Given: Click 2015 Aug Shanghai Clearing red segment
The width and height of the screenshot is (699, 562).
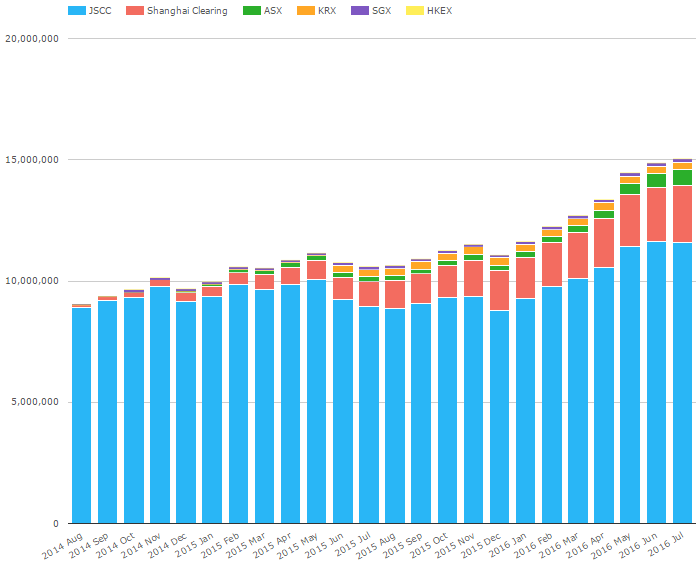Looking at the screenshot, I should pyautogui.click(x=395, y=295).
